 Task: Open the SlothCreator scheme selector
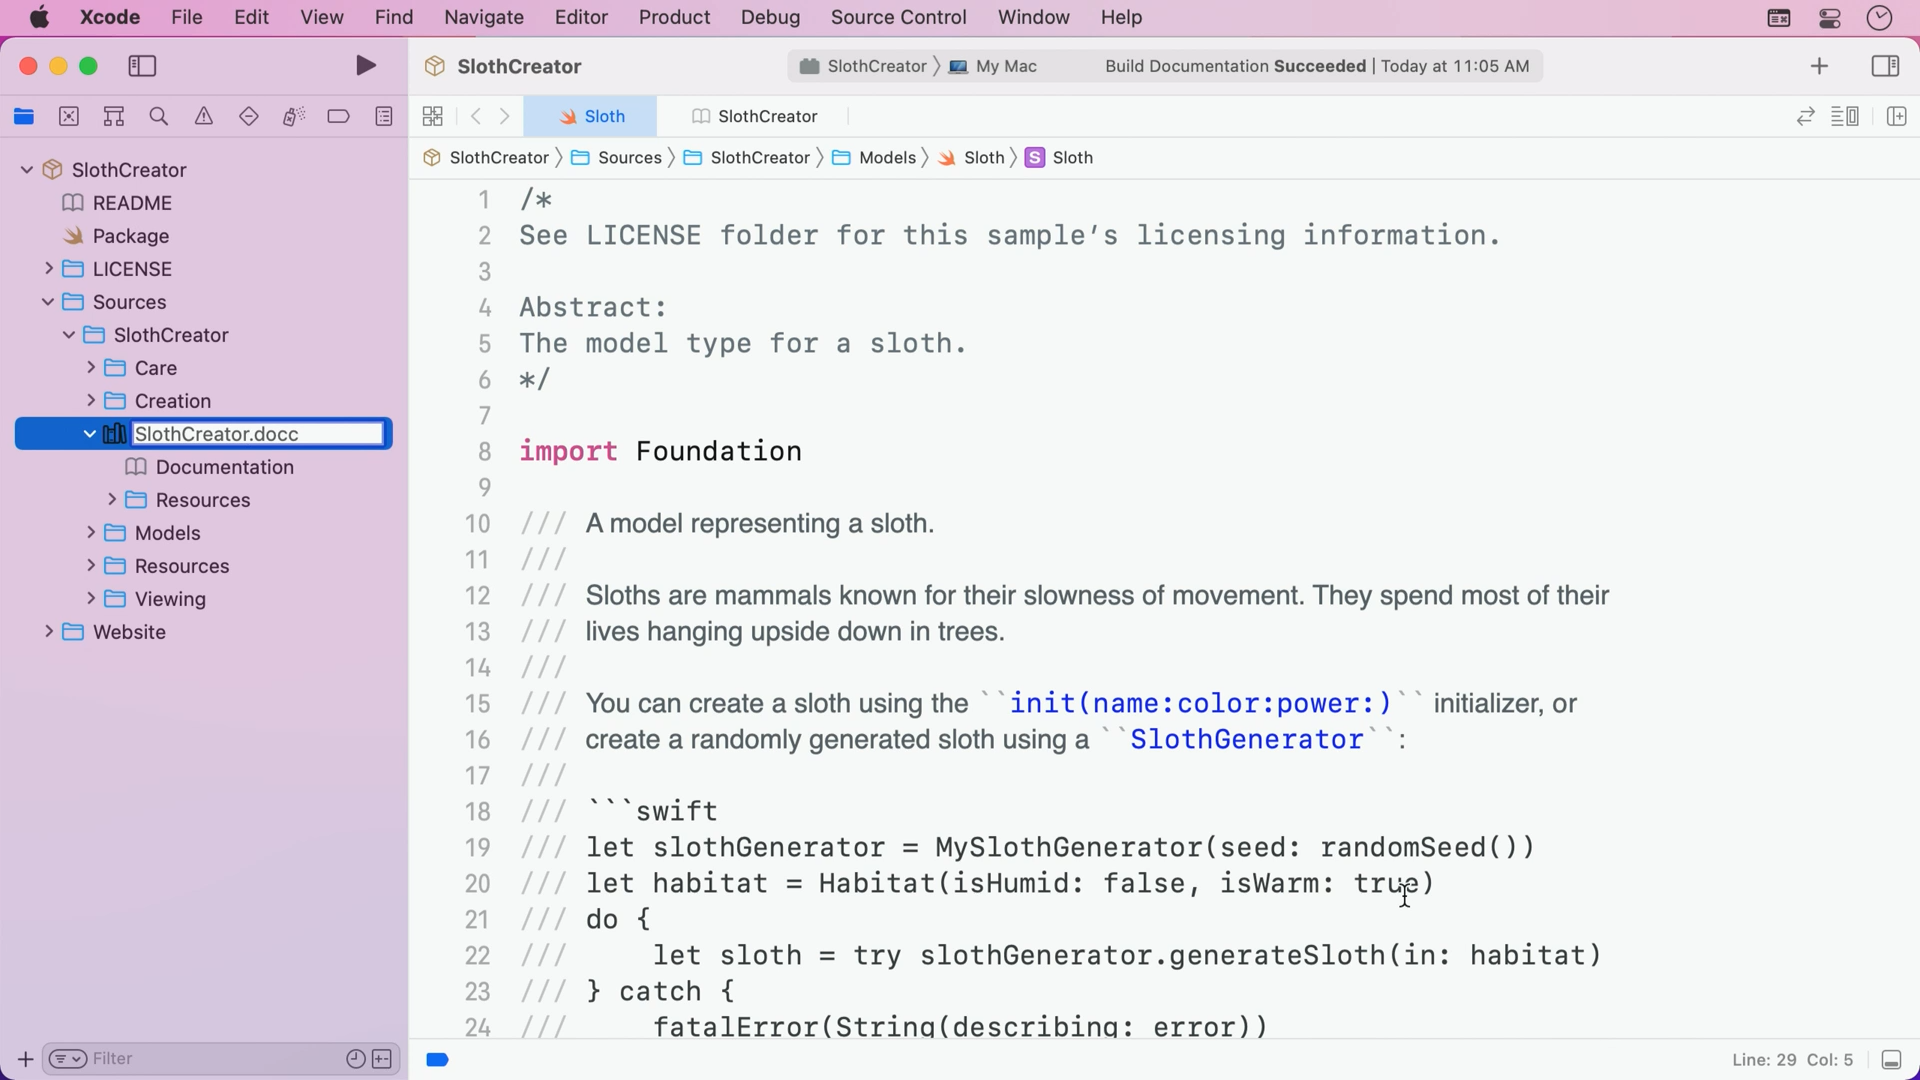coord(863,66)
